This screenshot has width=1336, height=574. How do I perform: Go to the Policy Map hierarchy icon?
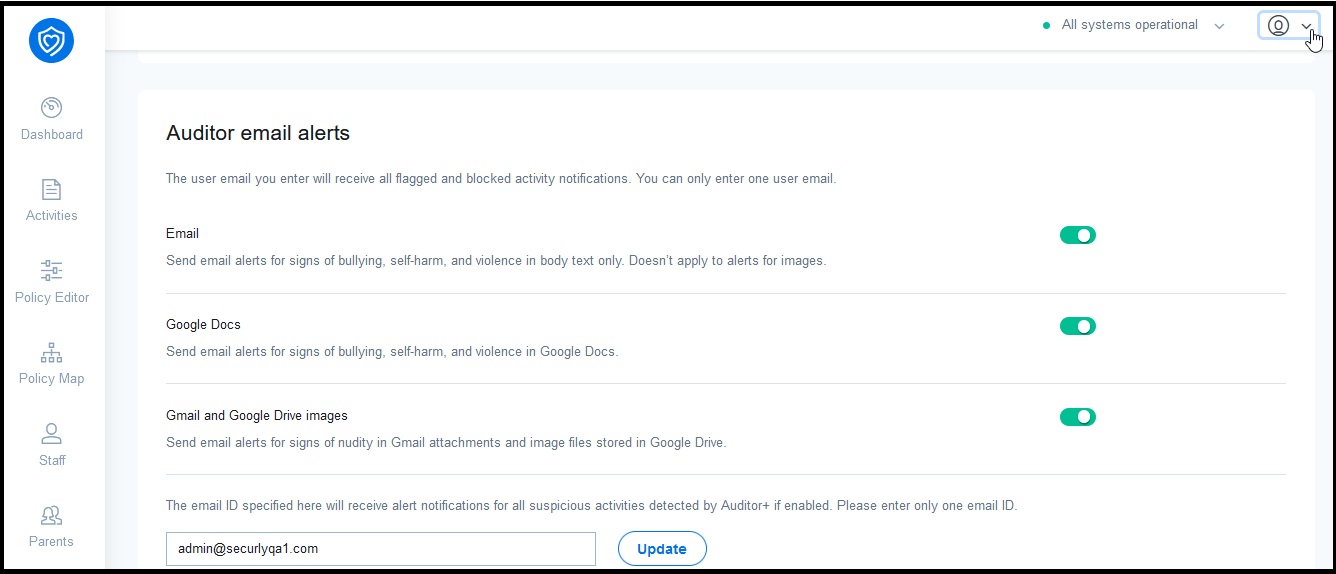[x=52, y=352]
